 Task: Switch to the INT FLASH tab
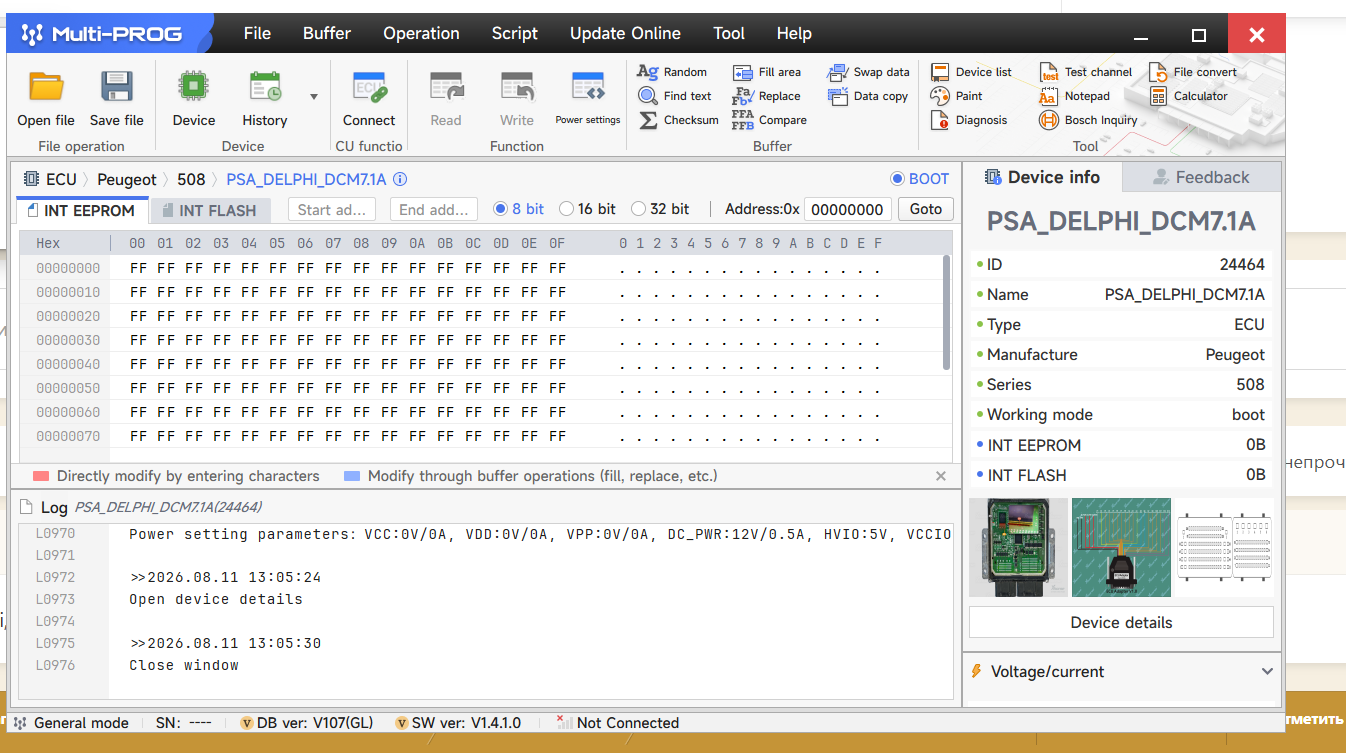[211, 210]
